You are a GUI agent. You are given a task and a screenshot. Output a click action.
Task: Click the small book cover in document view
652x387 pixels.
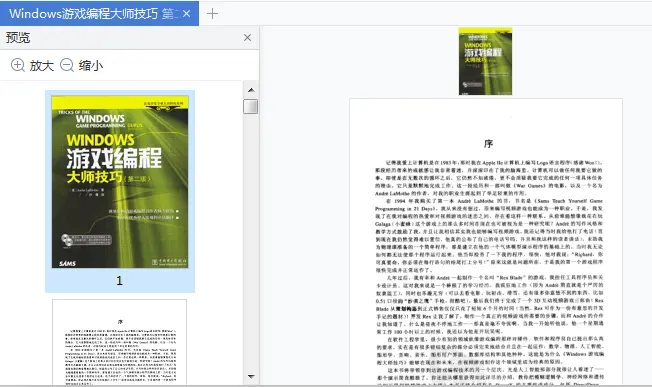(485, 62)
